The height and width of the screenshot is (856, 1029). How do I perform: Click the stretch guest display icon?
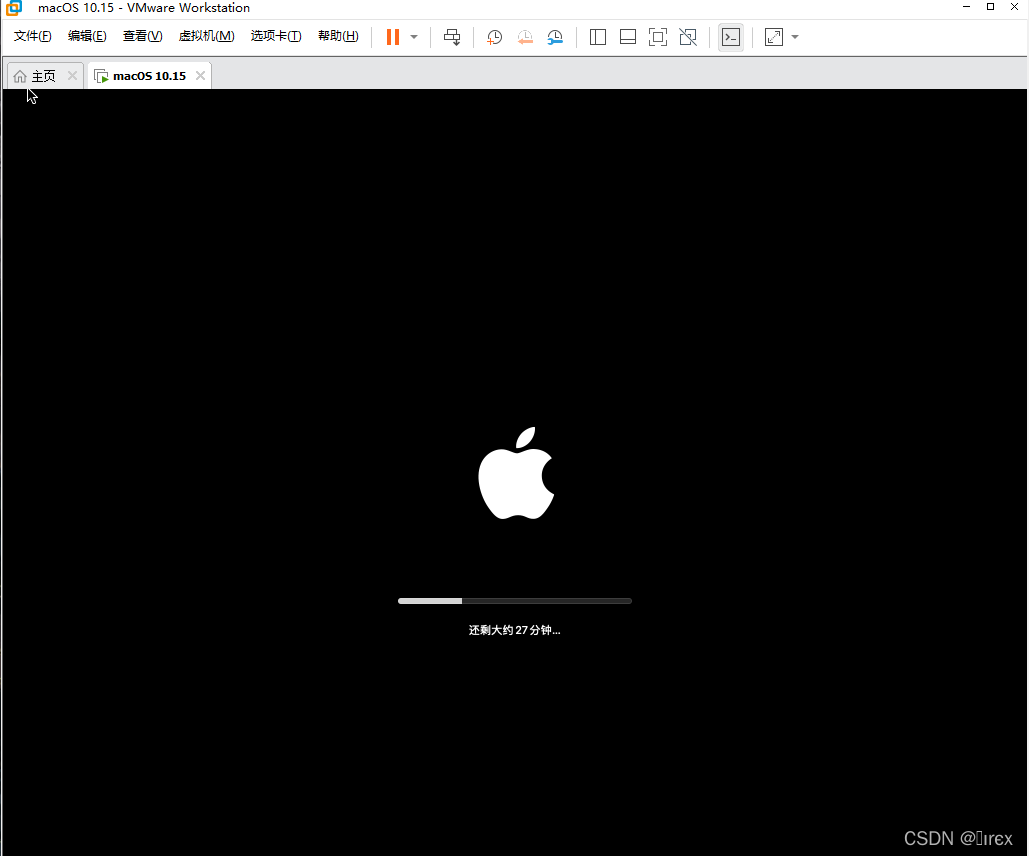[x=774, y=37]
